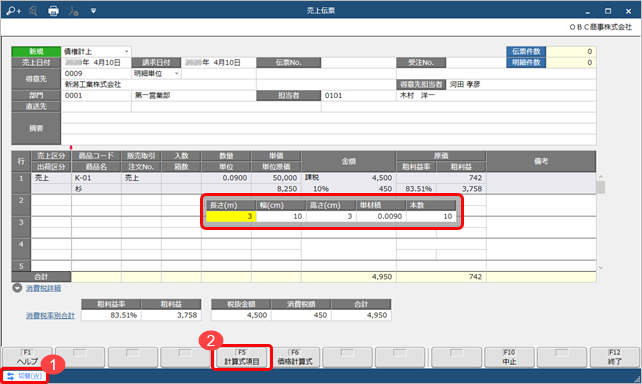
Task: Select row number 4 header
Action: click(x=21, y=250)
